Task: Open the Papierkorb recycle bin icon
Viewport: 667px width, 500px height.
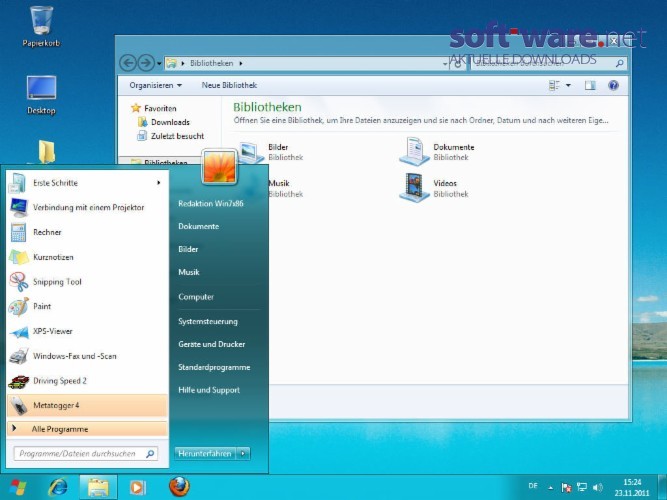Action: click(41, 26)
